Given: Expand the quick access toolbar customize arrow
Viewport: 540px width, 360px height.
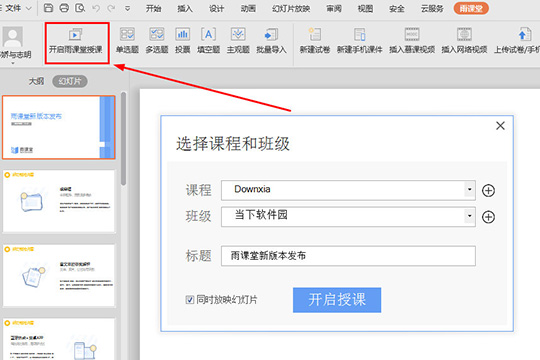Looking at the screenshot, I should (127, 9).
